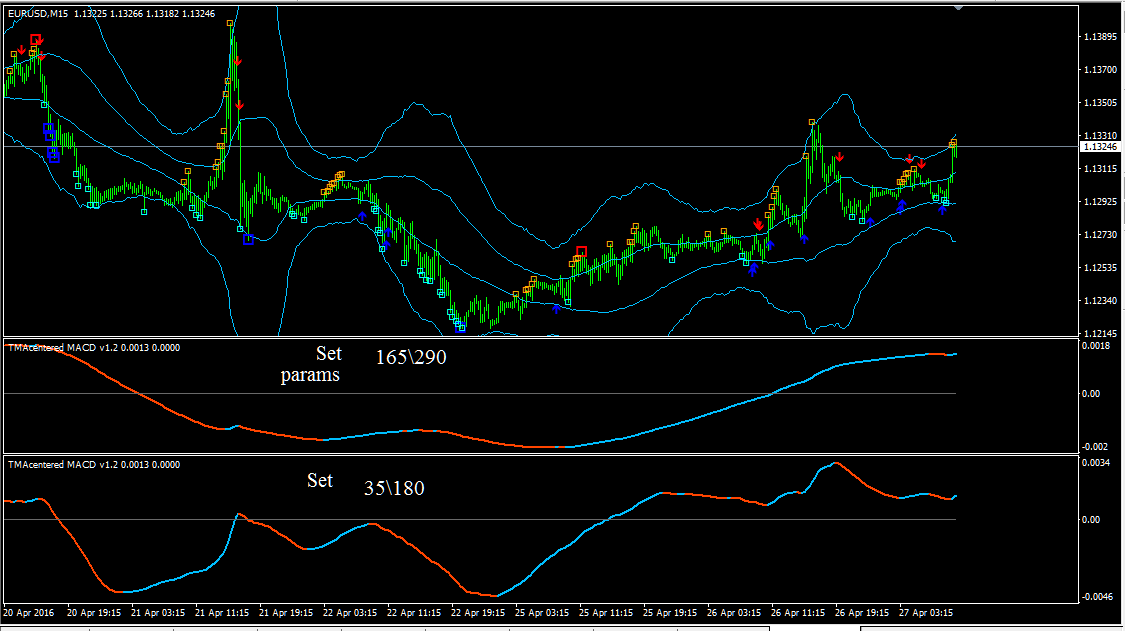Click the '35\180' text label
This screenshot has width=1125, height=631.
(x=394, y=489)
